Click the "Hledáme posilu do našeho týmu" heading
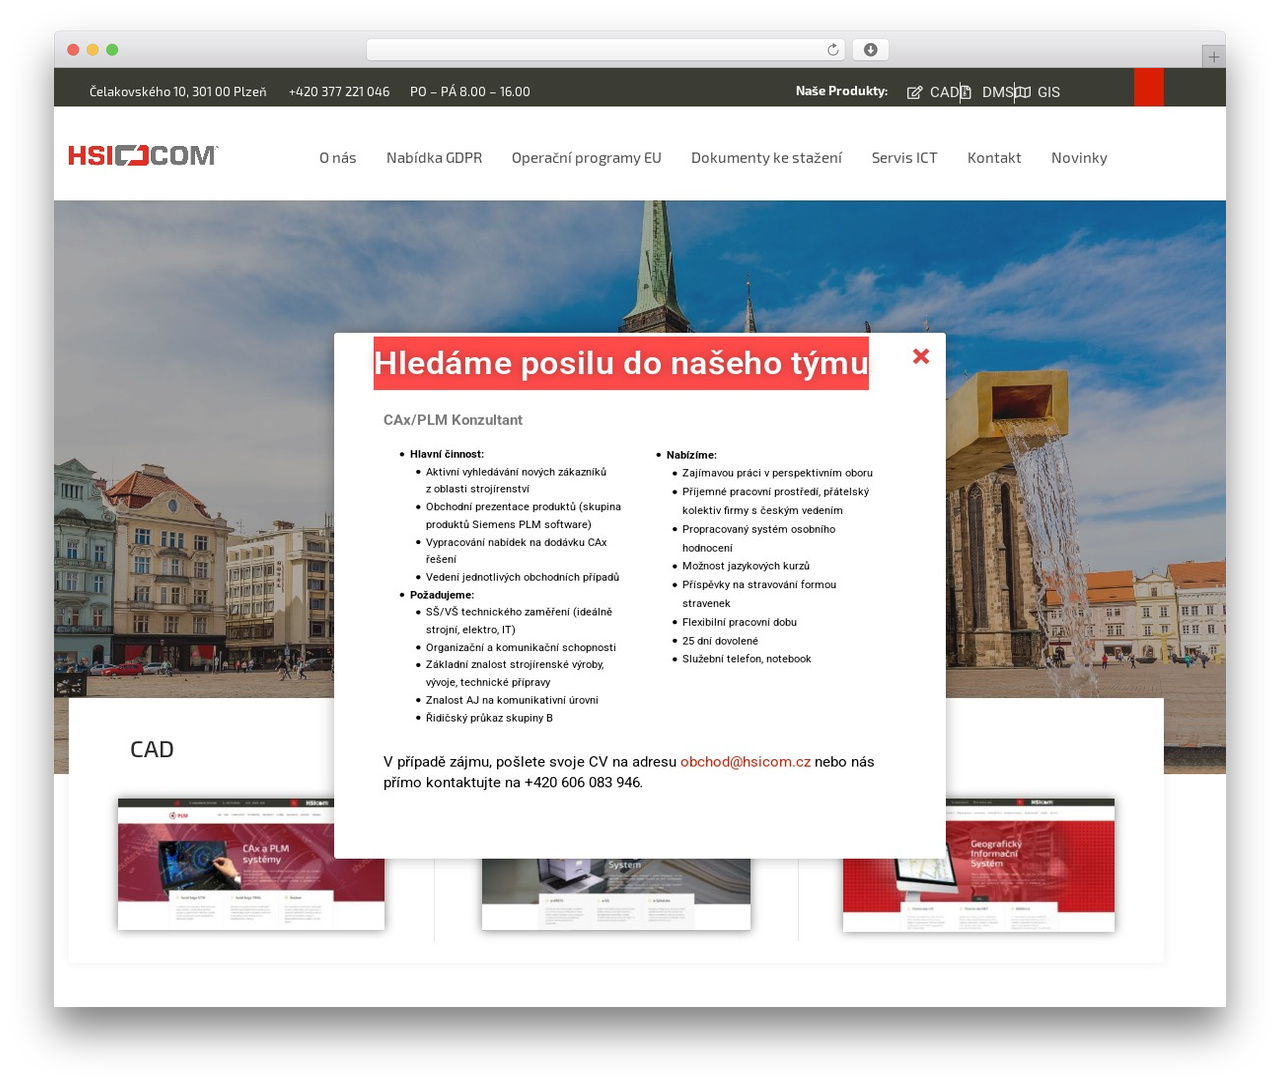1280x1084 pixels. [x=621, y=363]
